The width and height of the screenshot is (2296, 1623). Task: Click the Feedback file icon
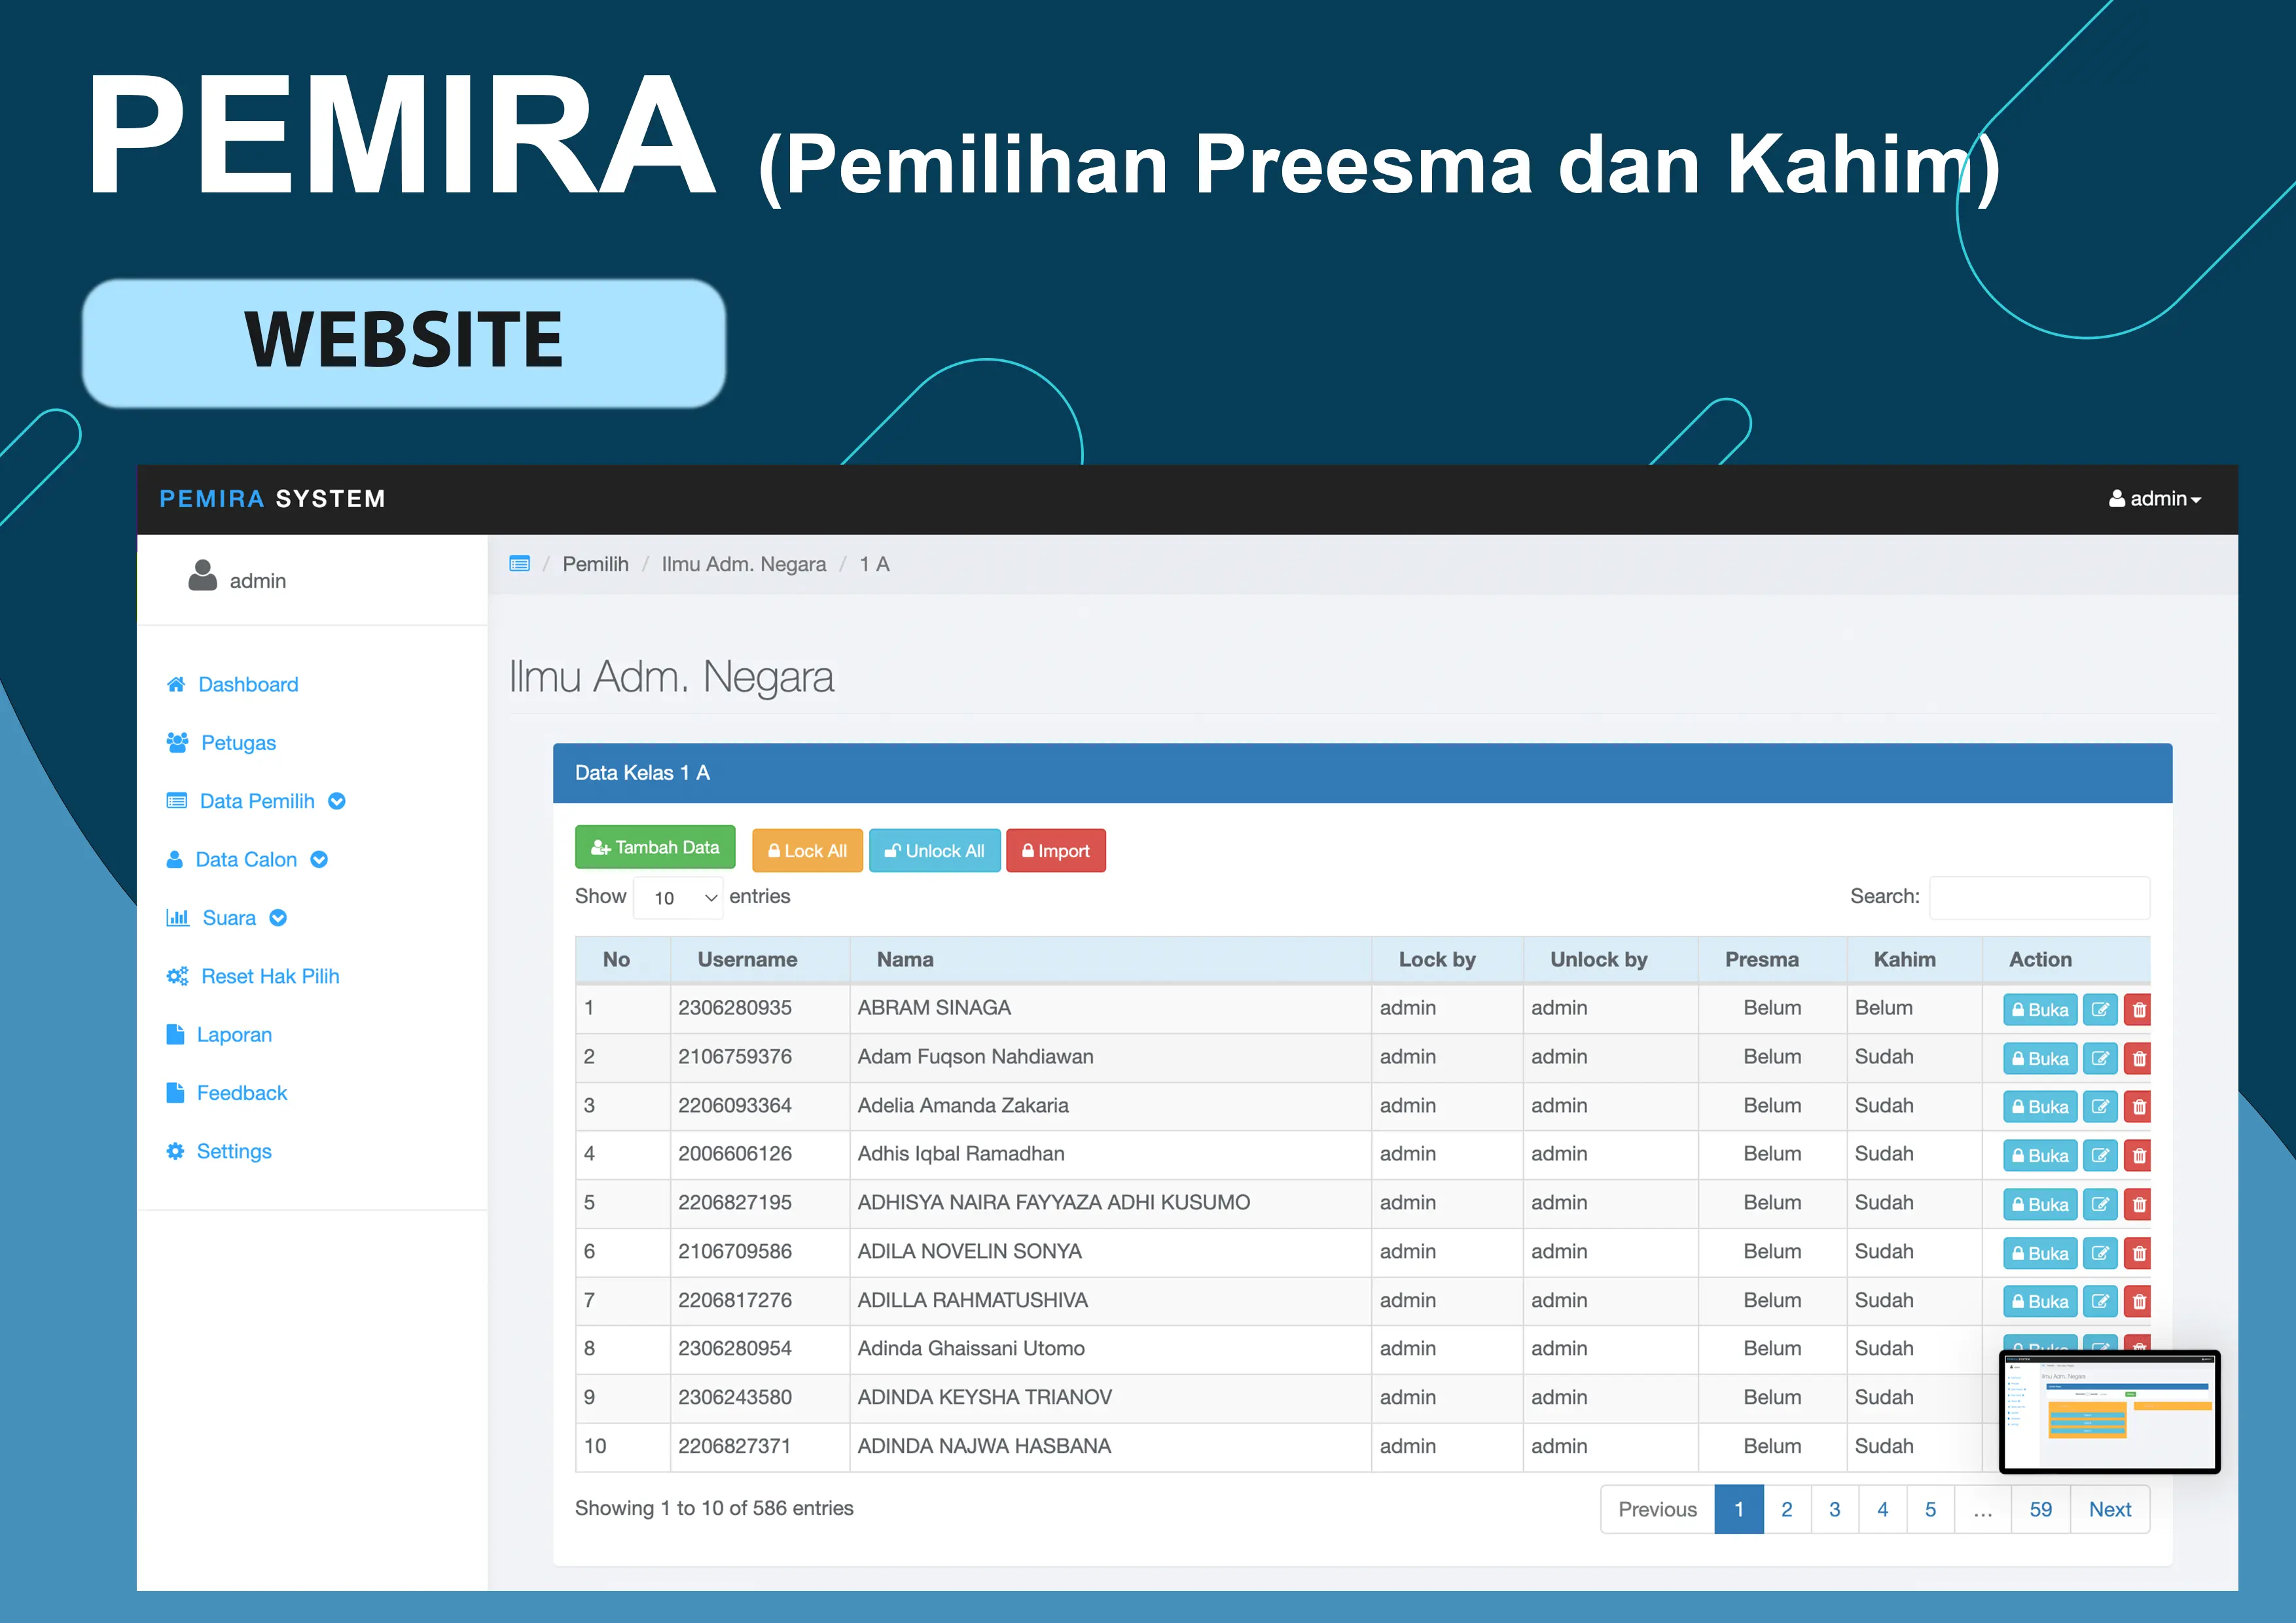click(x=175, y=1092)
